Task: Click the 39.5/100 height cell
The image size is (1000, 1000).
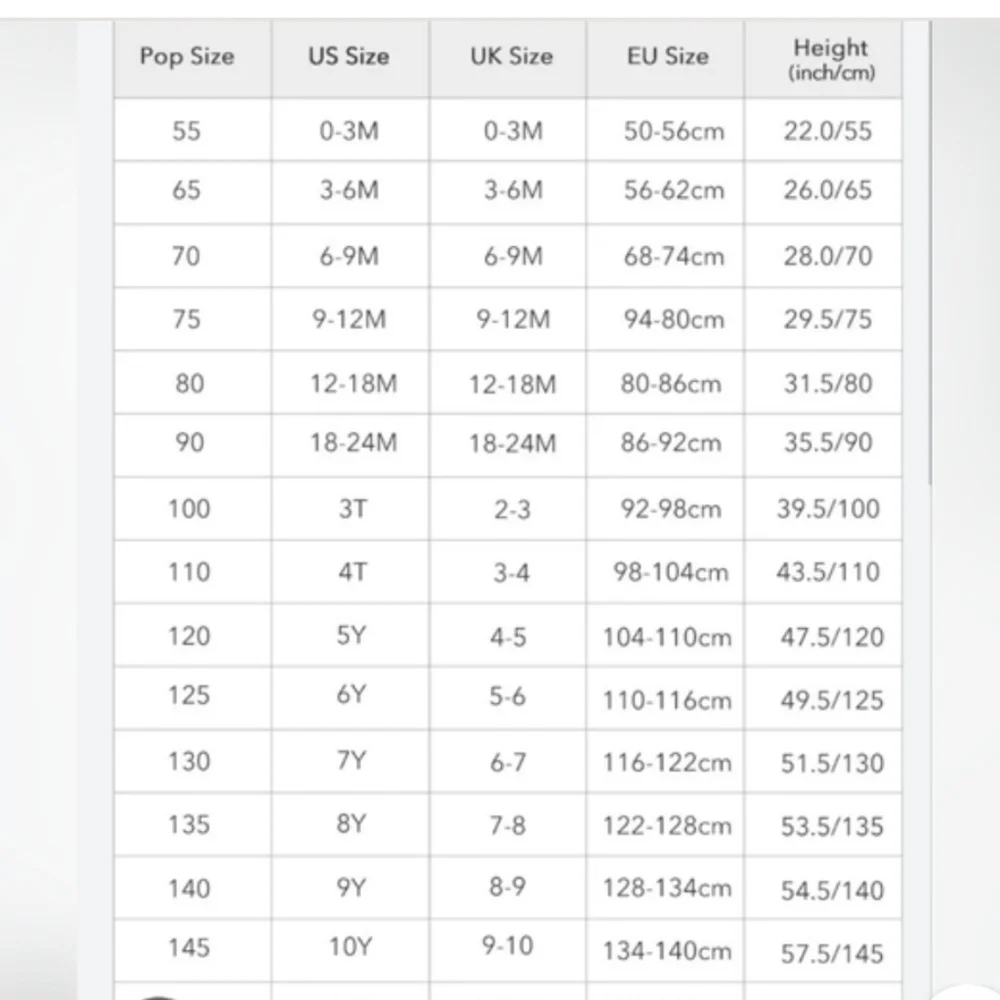Action: pyautogui.click(x=828, y=509)
